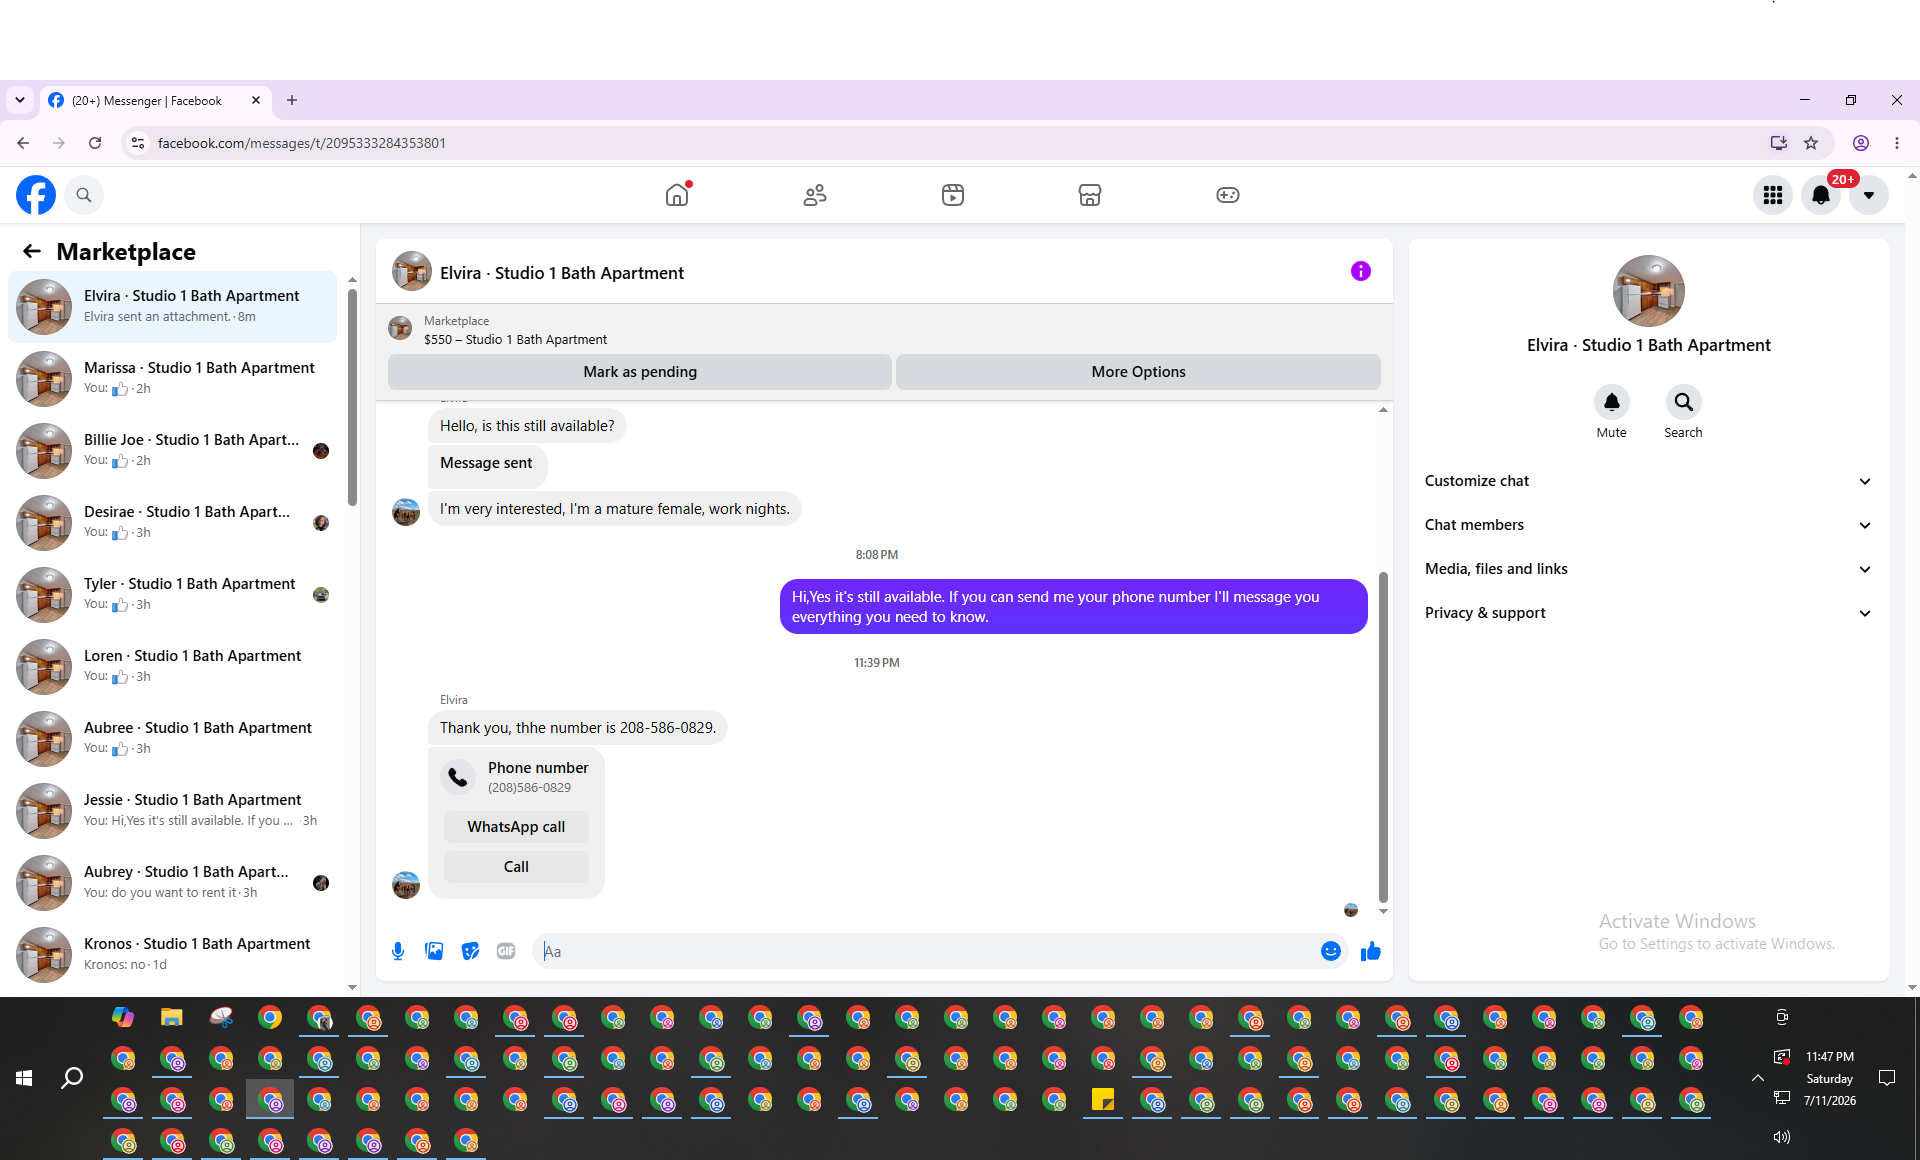Mute the Elvira conversation
Image resolution: width=1920 pixels, height=1160 pixels.
tap(1612, 402)
